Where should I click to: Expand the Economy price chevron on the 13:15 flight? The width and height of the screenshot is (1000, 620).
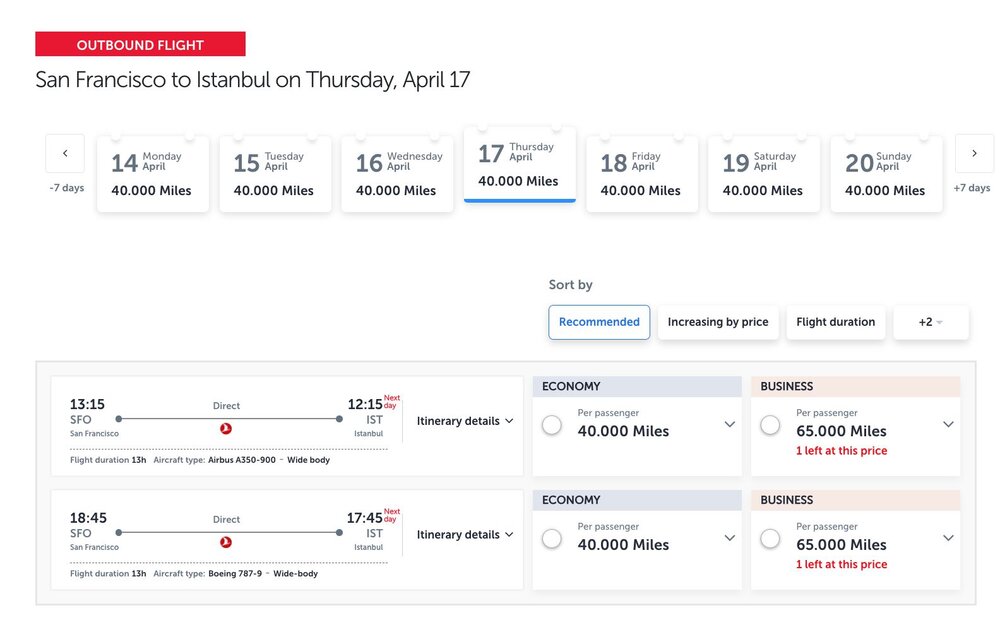coord(729,424)
